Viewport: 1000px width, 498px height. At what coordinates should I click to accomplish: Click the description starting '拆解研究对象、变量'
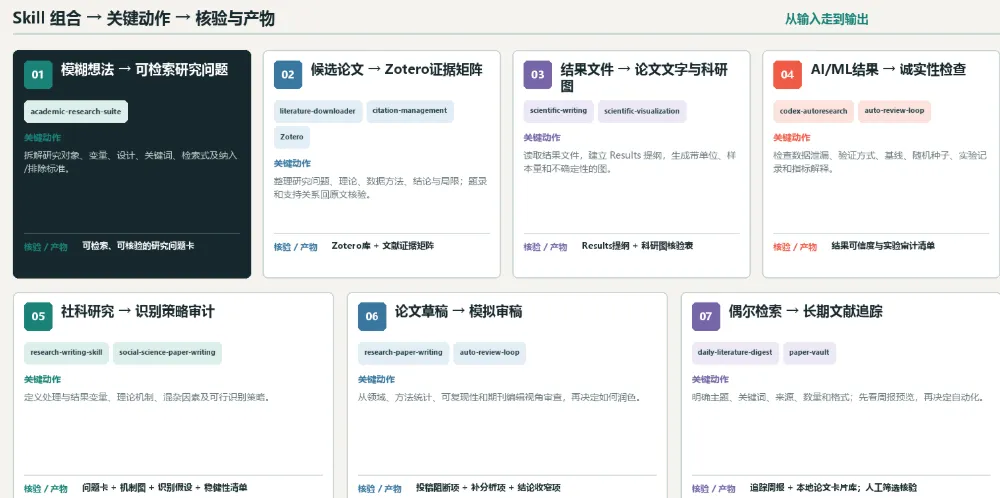tap(131, 162)
